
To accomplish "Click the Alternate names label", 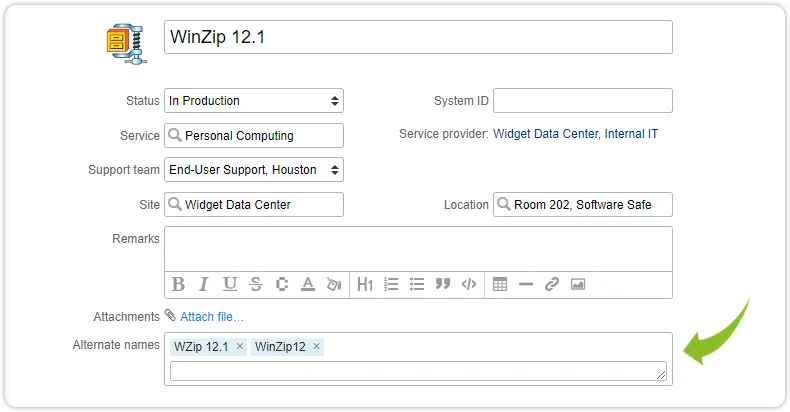I will click(116, 345).
